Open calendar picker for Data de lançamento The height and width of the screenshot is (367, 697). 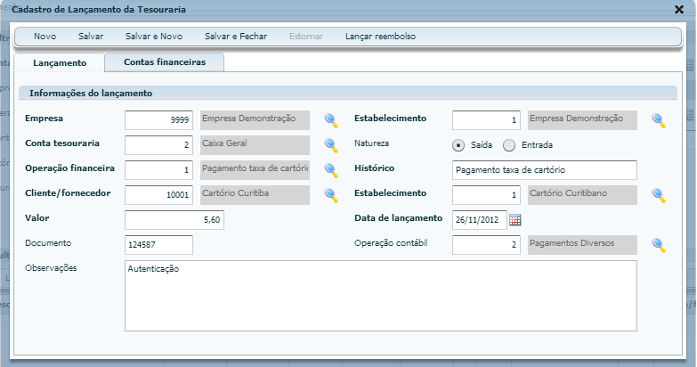coord(515,220)
